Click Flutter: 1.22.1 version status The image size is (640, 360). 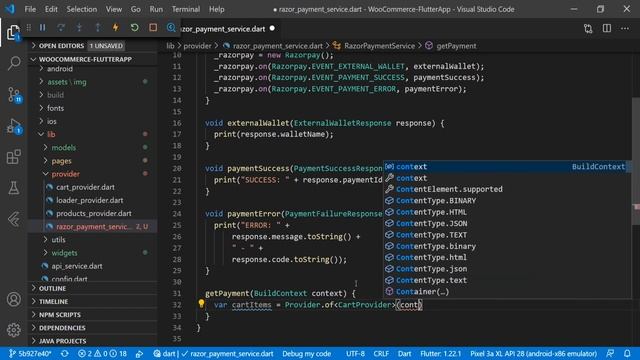[x=440, y=353]
